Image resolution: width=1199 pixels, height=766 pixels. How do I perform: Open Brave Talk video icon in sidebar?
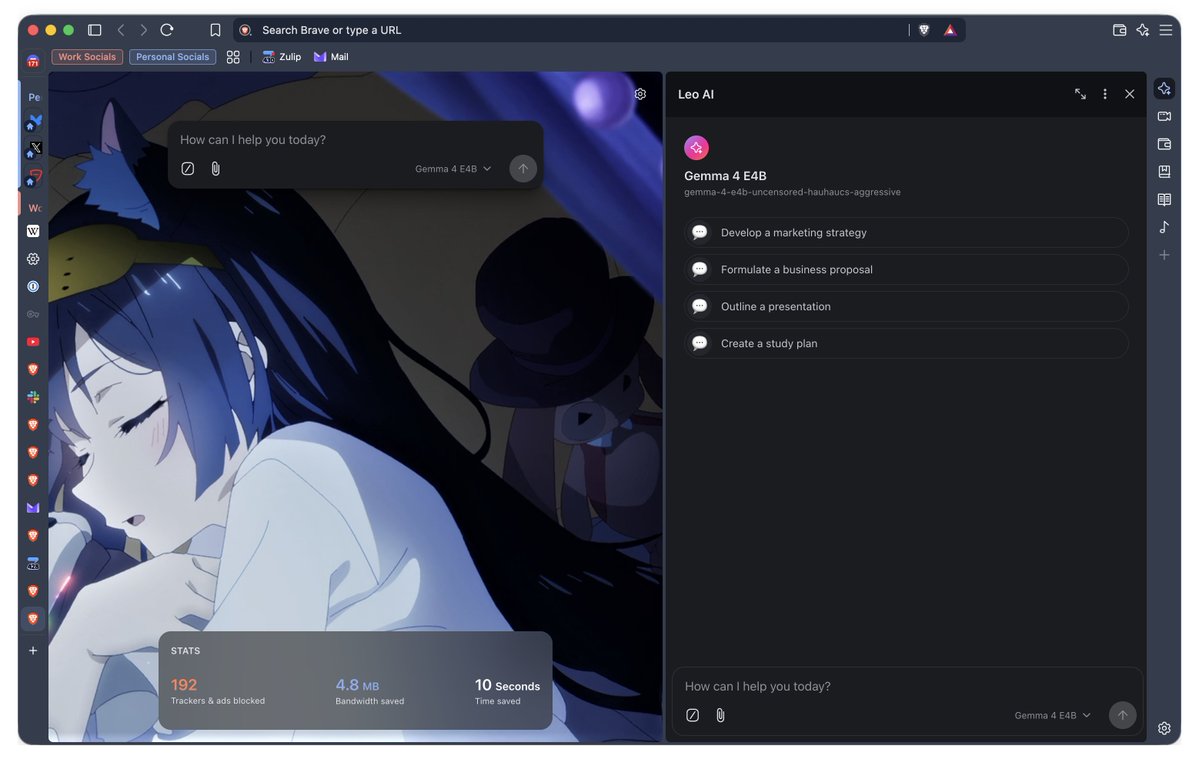point(1164,116)
